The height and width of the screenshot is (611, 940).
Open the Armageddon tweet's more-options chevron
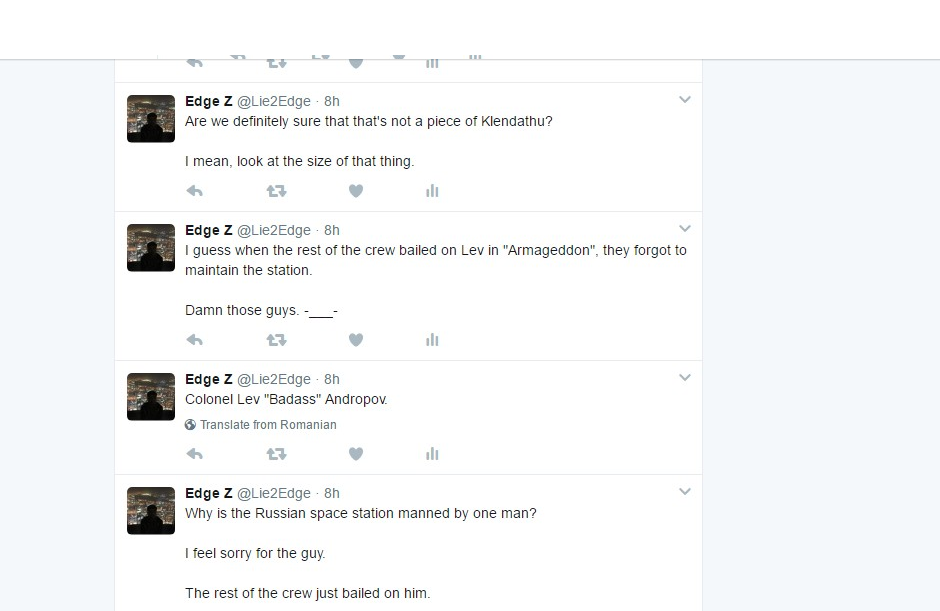685,229
